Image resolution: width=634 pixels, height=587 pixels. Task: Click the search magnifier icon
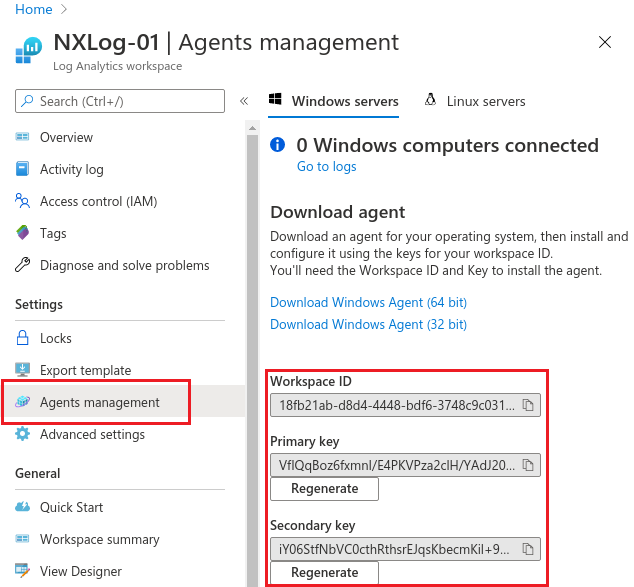pos(27,101)
